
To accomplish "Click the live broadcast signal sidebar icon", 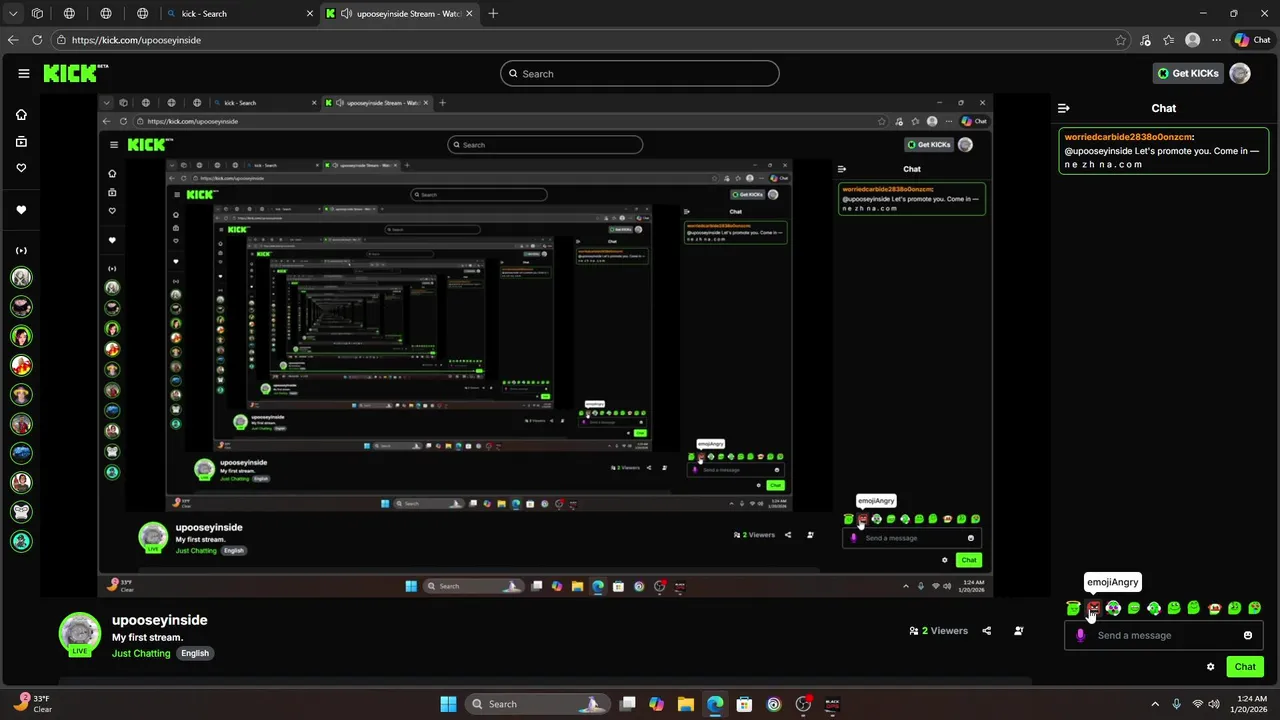I will tap(21, 250).
